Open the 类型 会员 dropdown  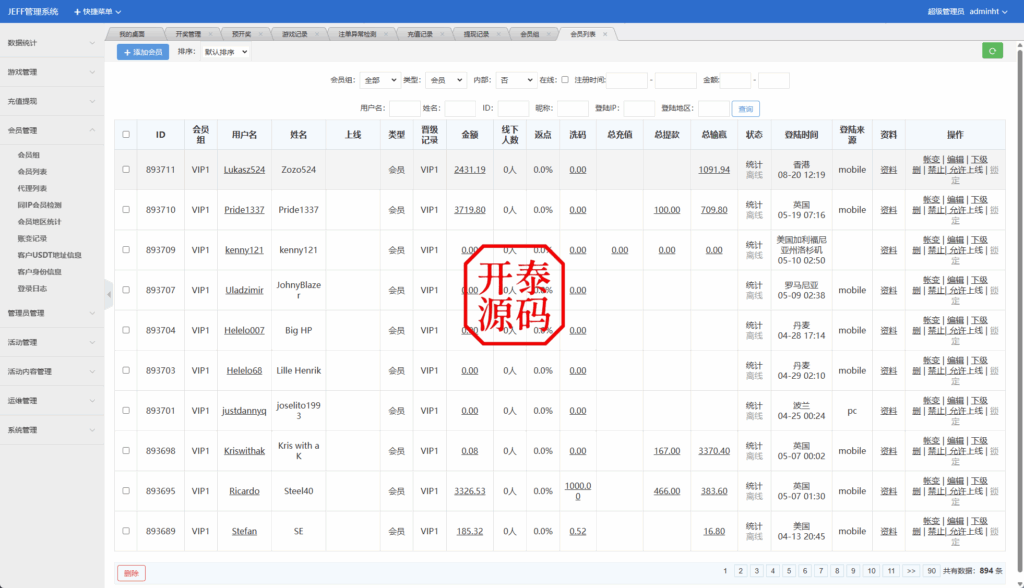pyautogui.click(x=447, y=79)
